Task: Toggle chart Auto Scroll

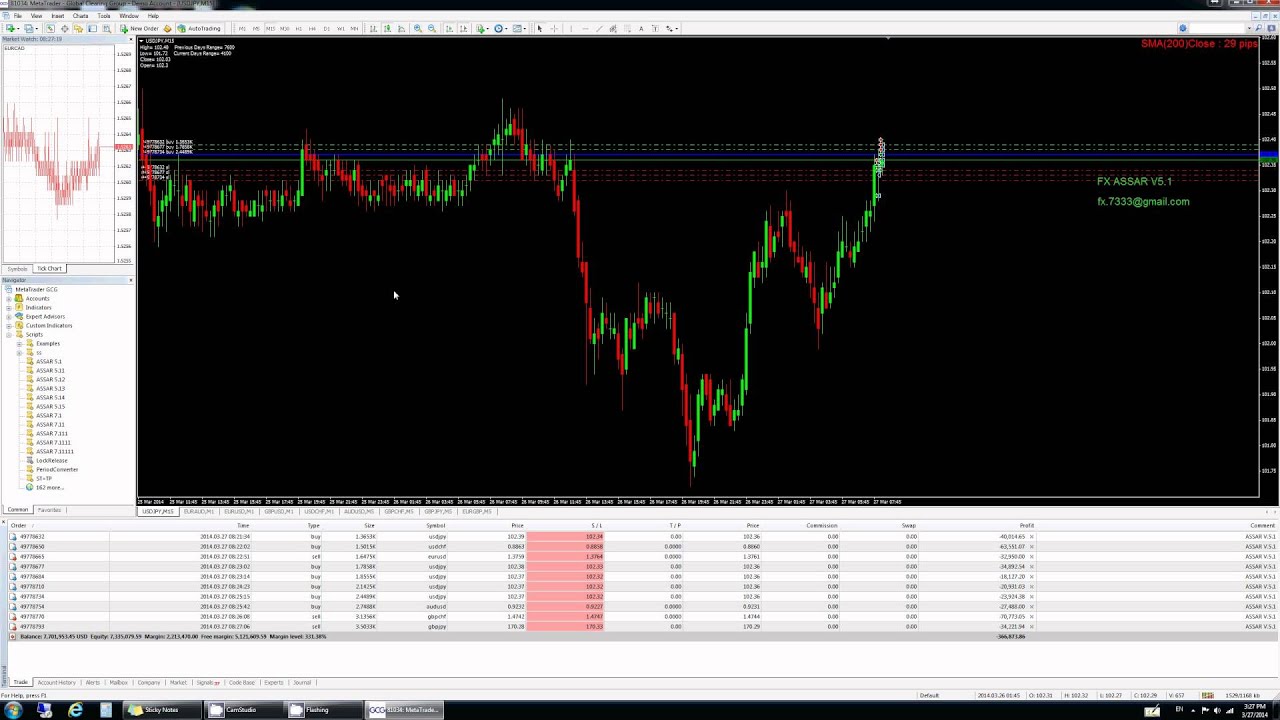Action: coord(449,28)
